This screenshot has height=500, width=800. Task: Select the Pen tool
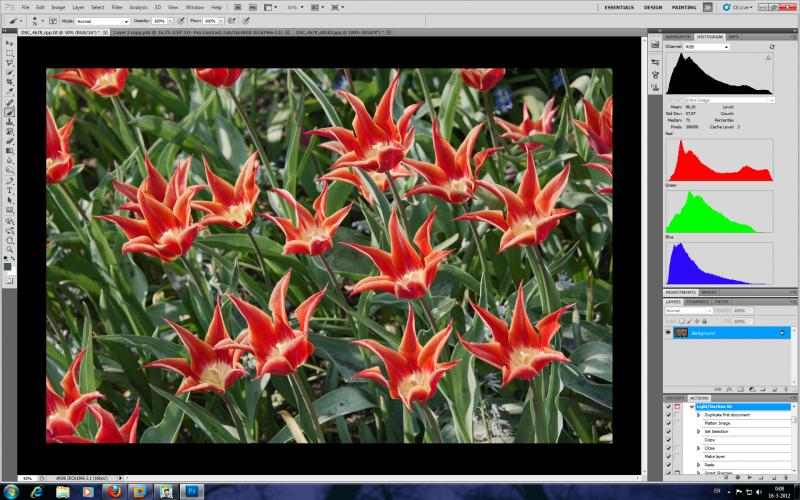[9, 181]
